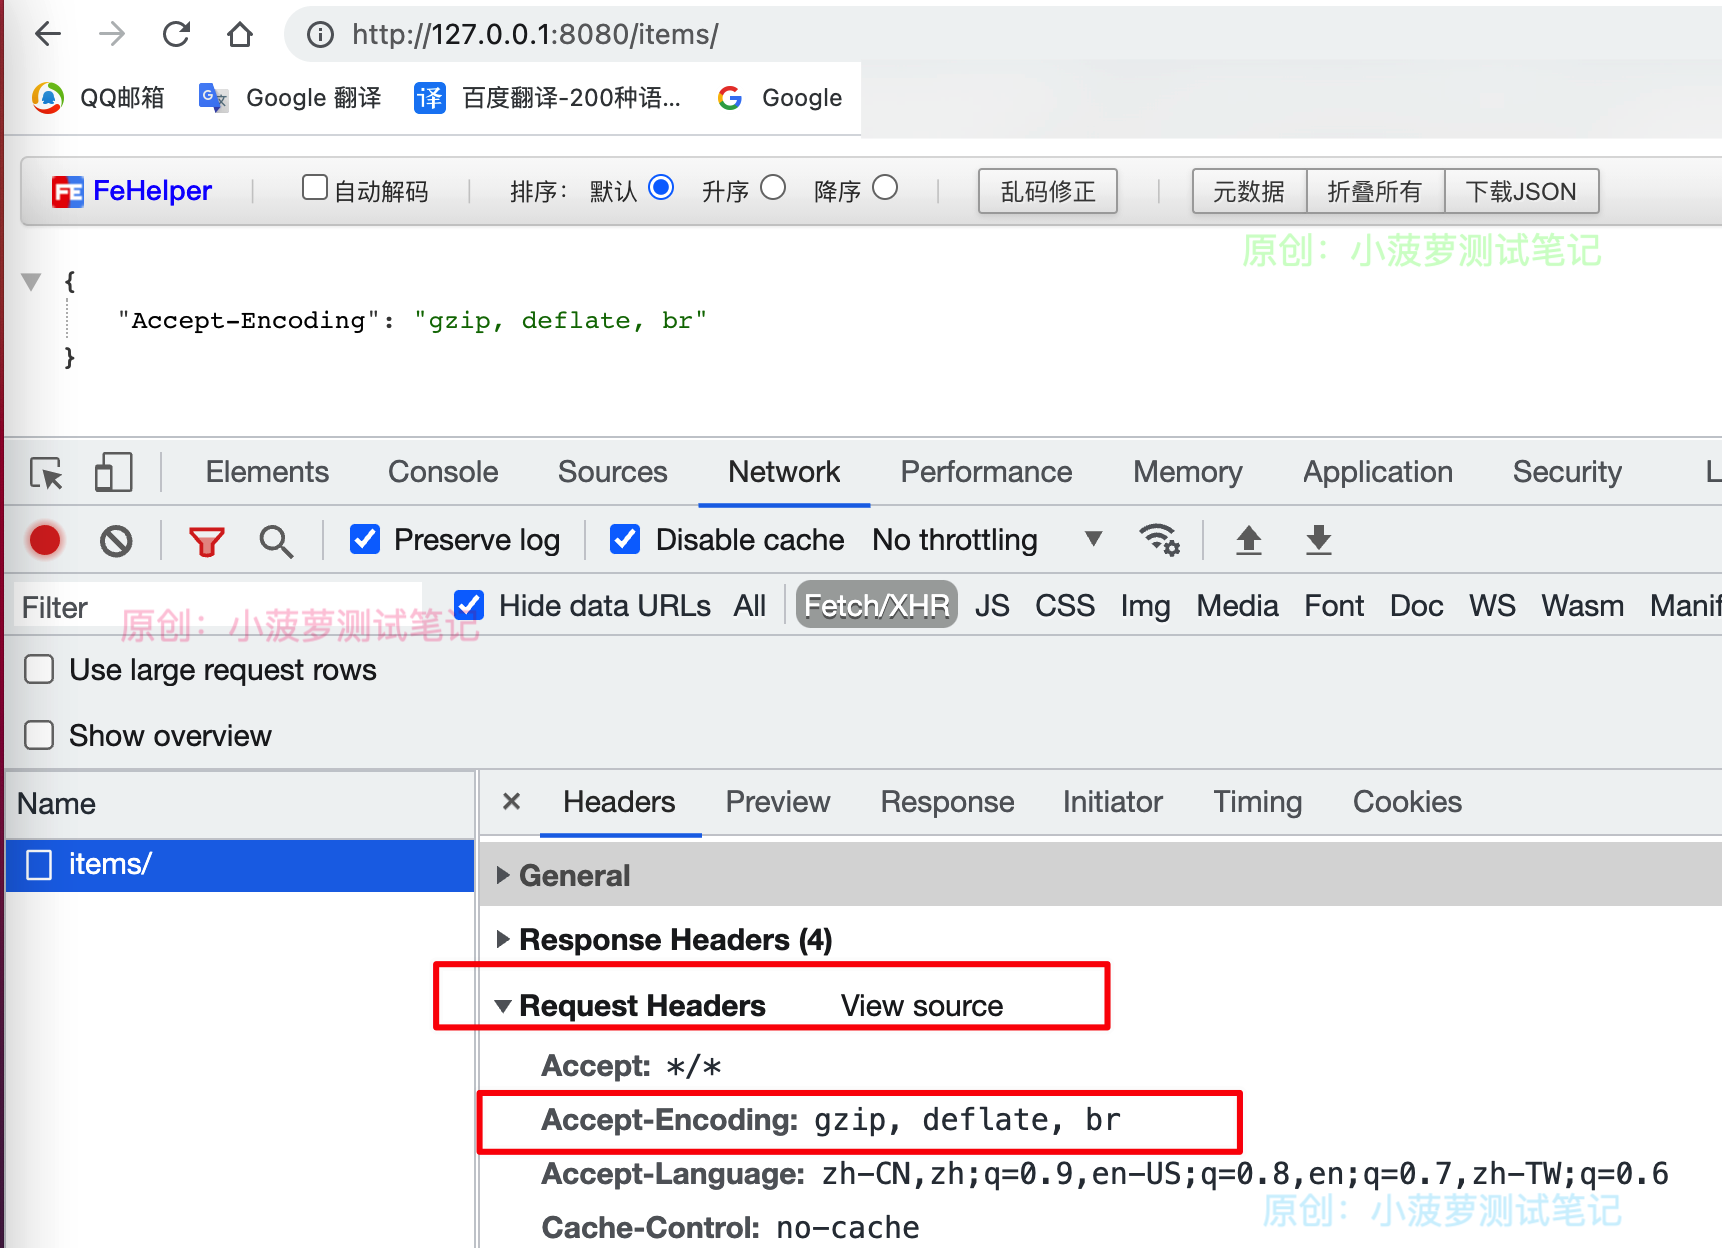Select the JS request type filter
Viewport: 1722px width, 1248px height.
992,606
